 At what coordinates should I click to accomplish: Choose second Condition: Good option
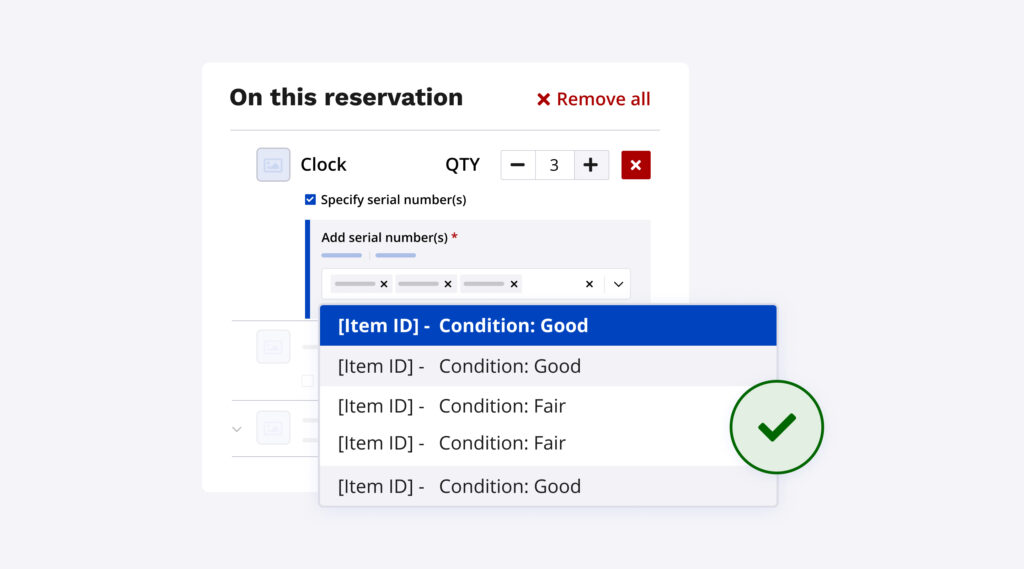(x=547, y=366)
